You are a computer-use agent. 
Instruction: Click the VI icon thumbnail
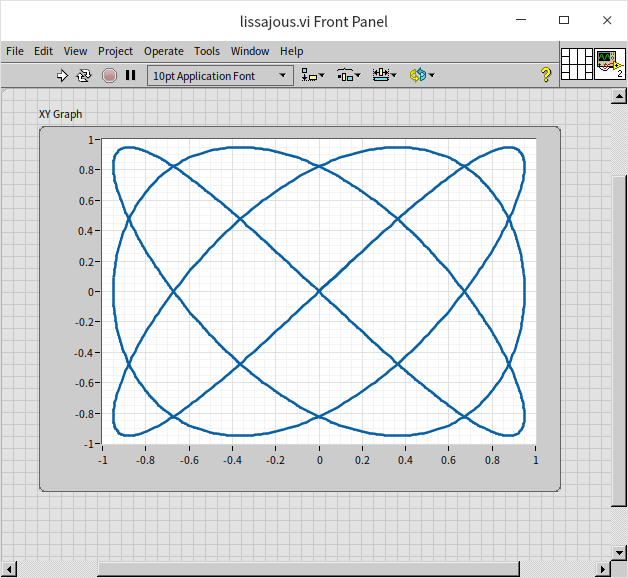[x=609, y=65]
